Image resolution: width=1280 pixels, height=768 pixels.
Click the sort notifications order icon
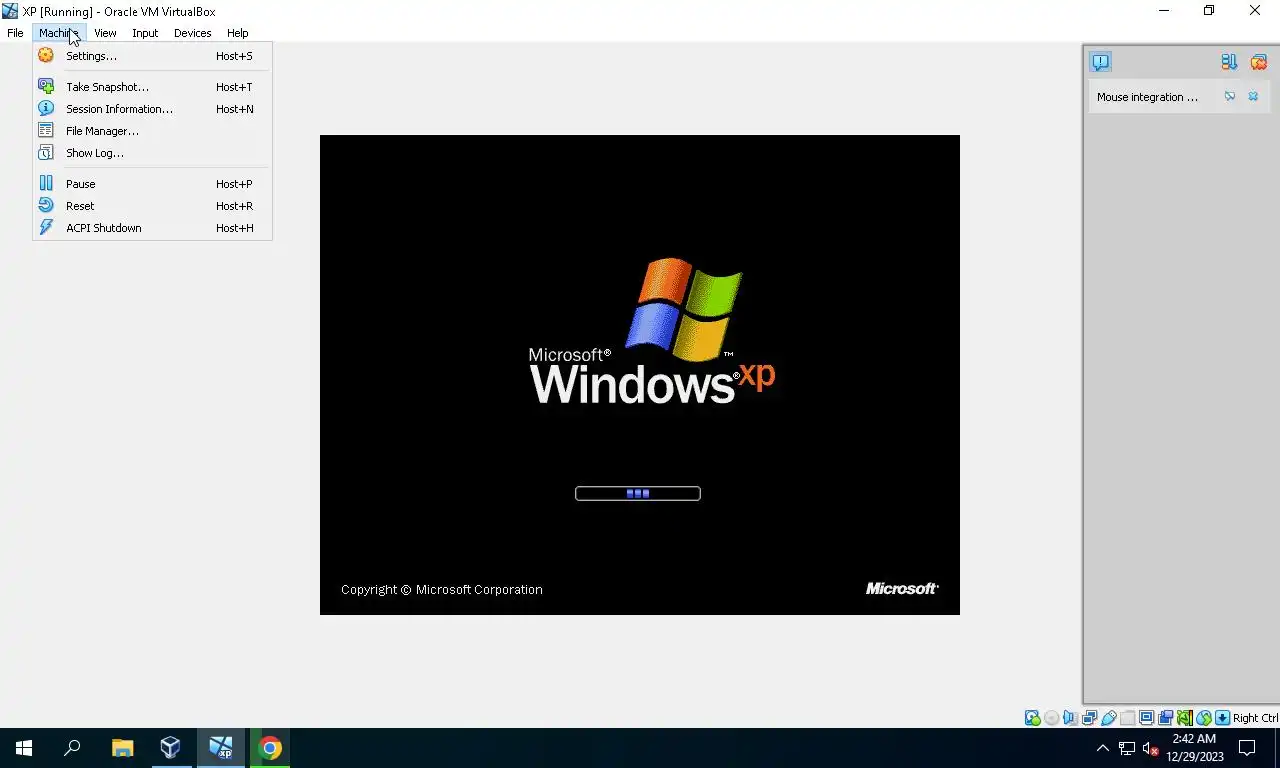point(1229,62)
